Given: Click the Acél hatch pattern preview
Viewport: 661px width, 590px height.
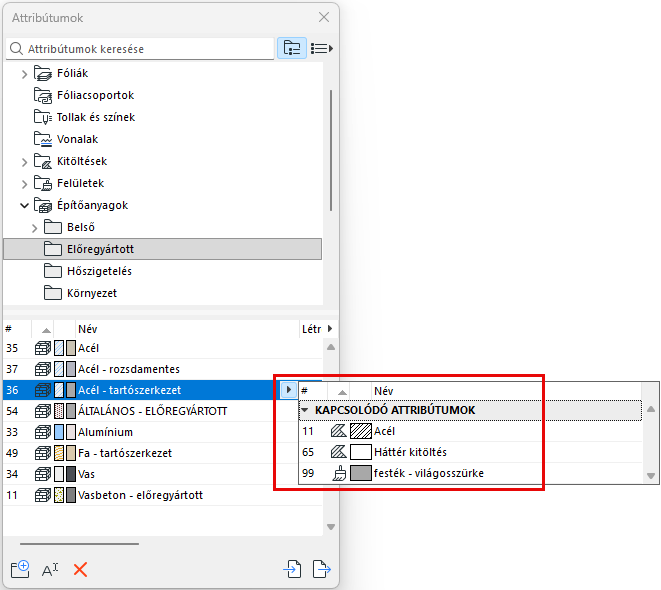Looking at the screenshot, I should click(x=361, y=431).
